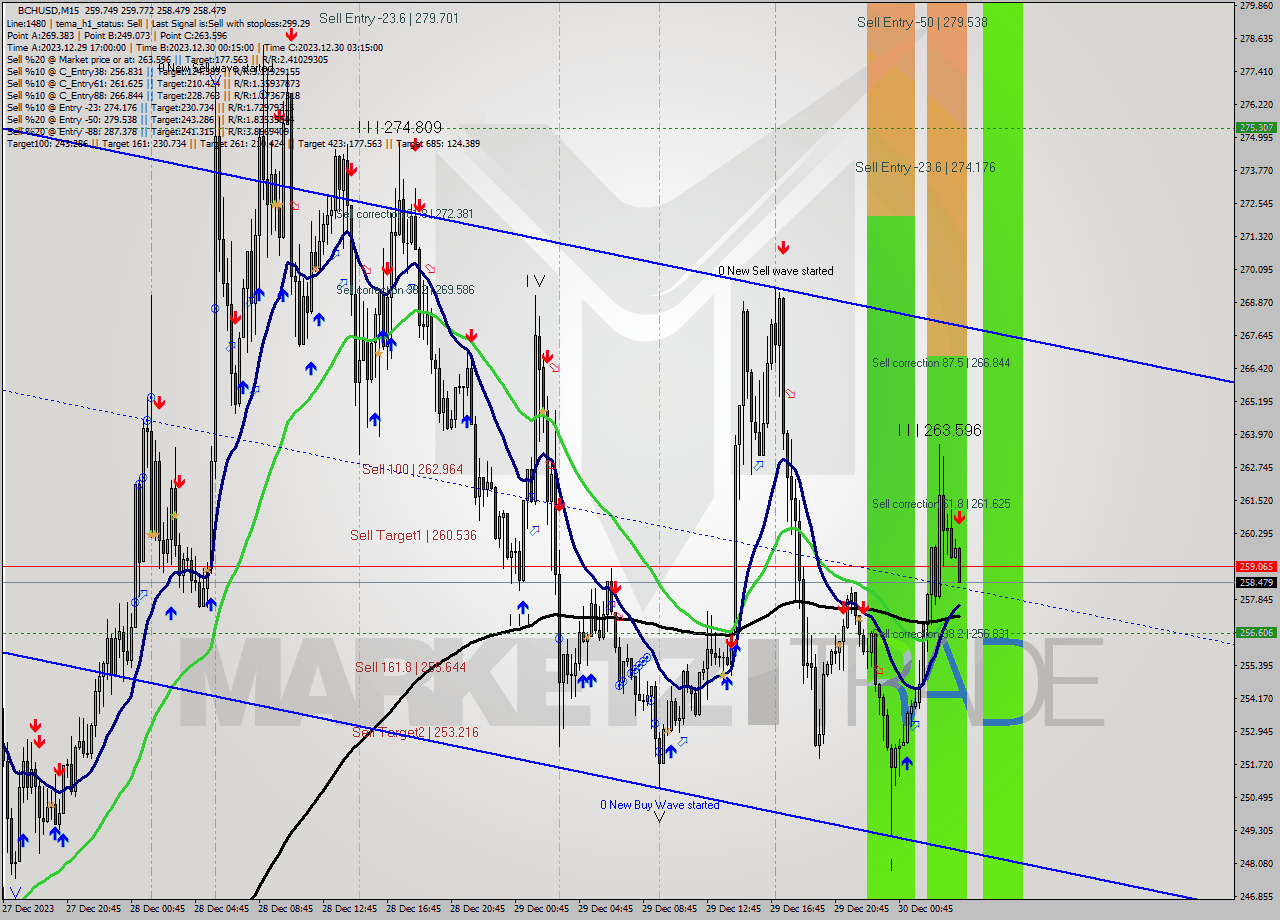Click the '29 Dec 12:45' time axis label
The image size is (1280, 920).
tap(733, 909)
